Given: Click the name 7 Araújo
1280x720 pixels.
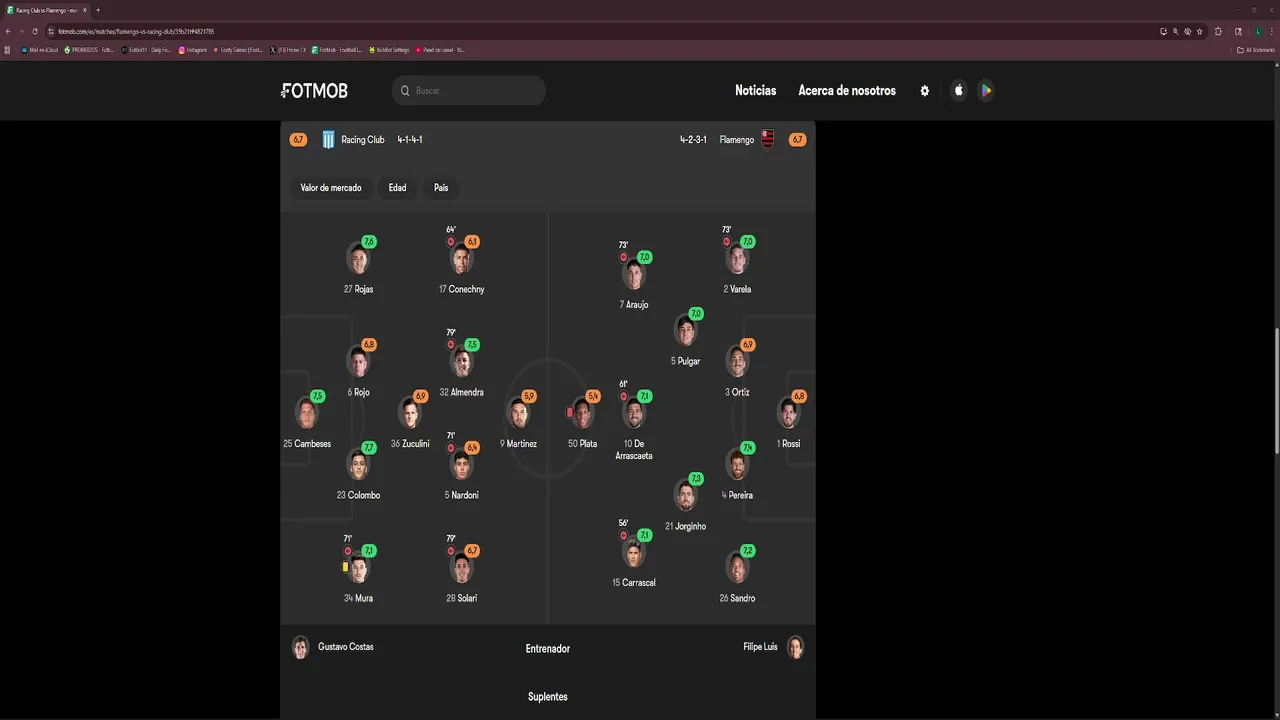Looking at the screenshot, I should pos(634,305).
